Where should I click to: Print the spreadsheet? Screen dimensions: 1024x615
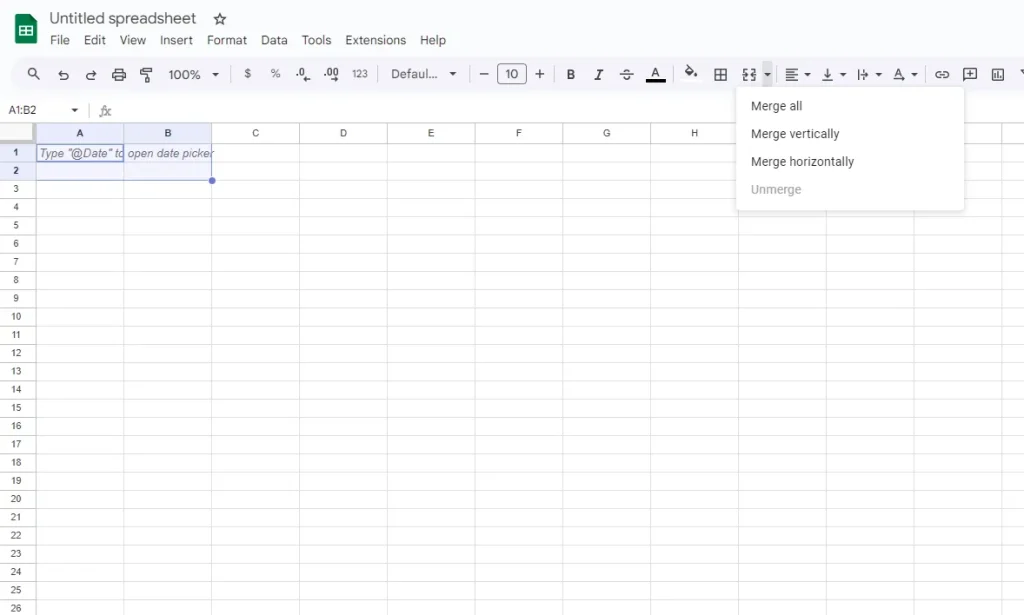point(118,74)
